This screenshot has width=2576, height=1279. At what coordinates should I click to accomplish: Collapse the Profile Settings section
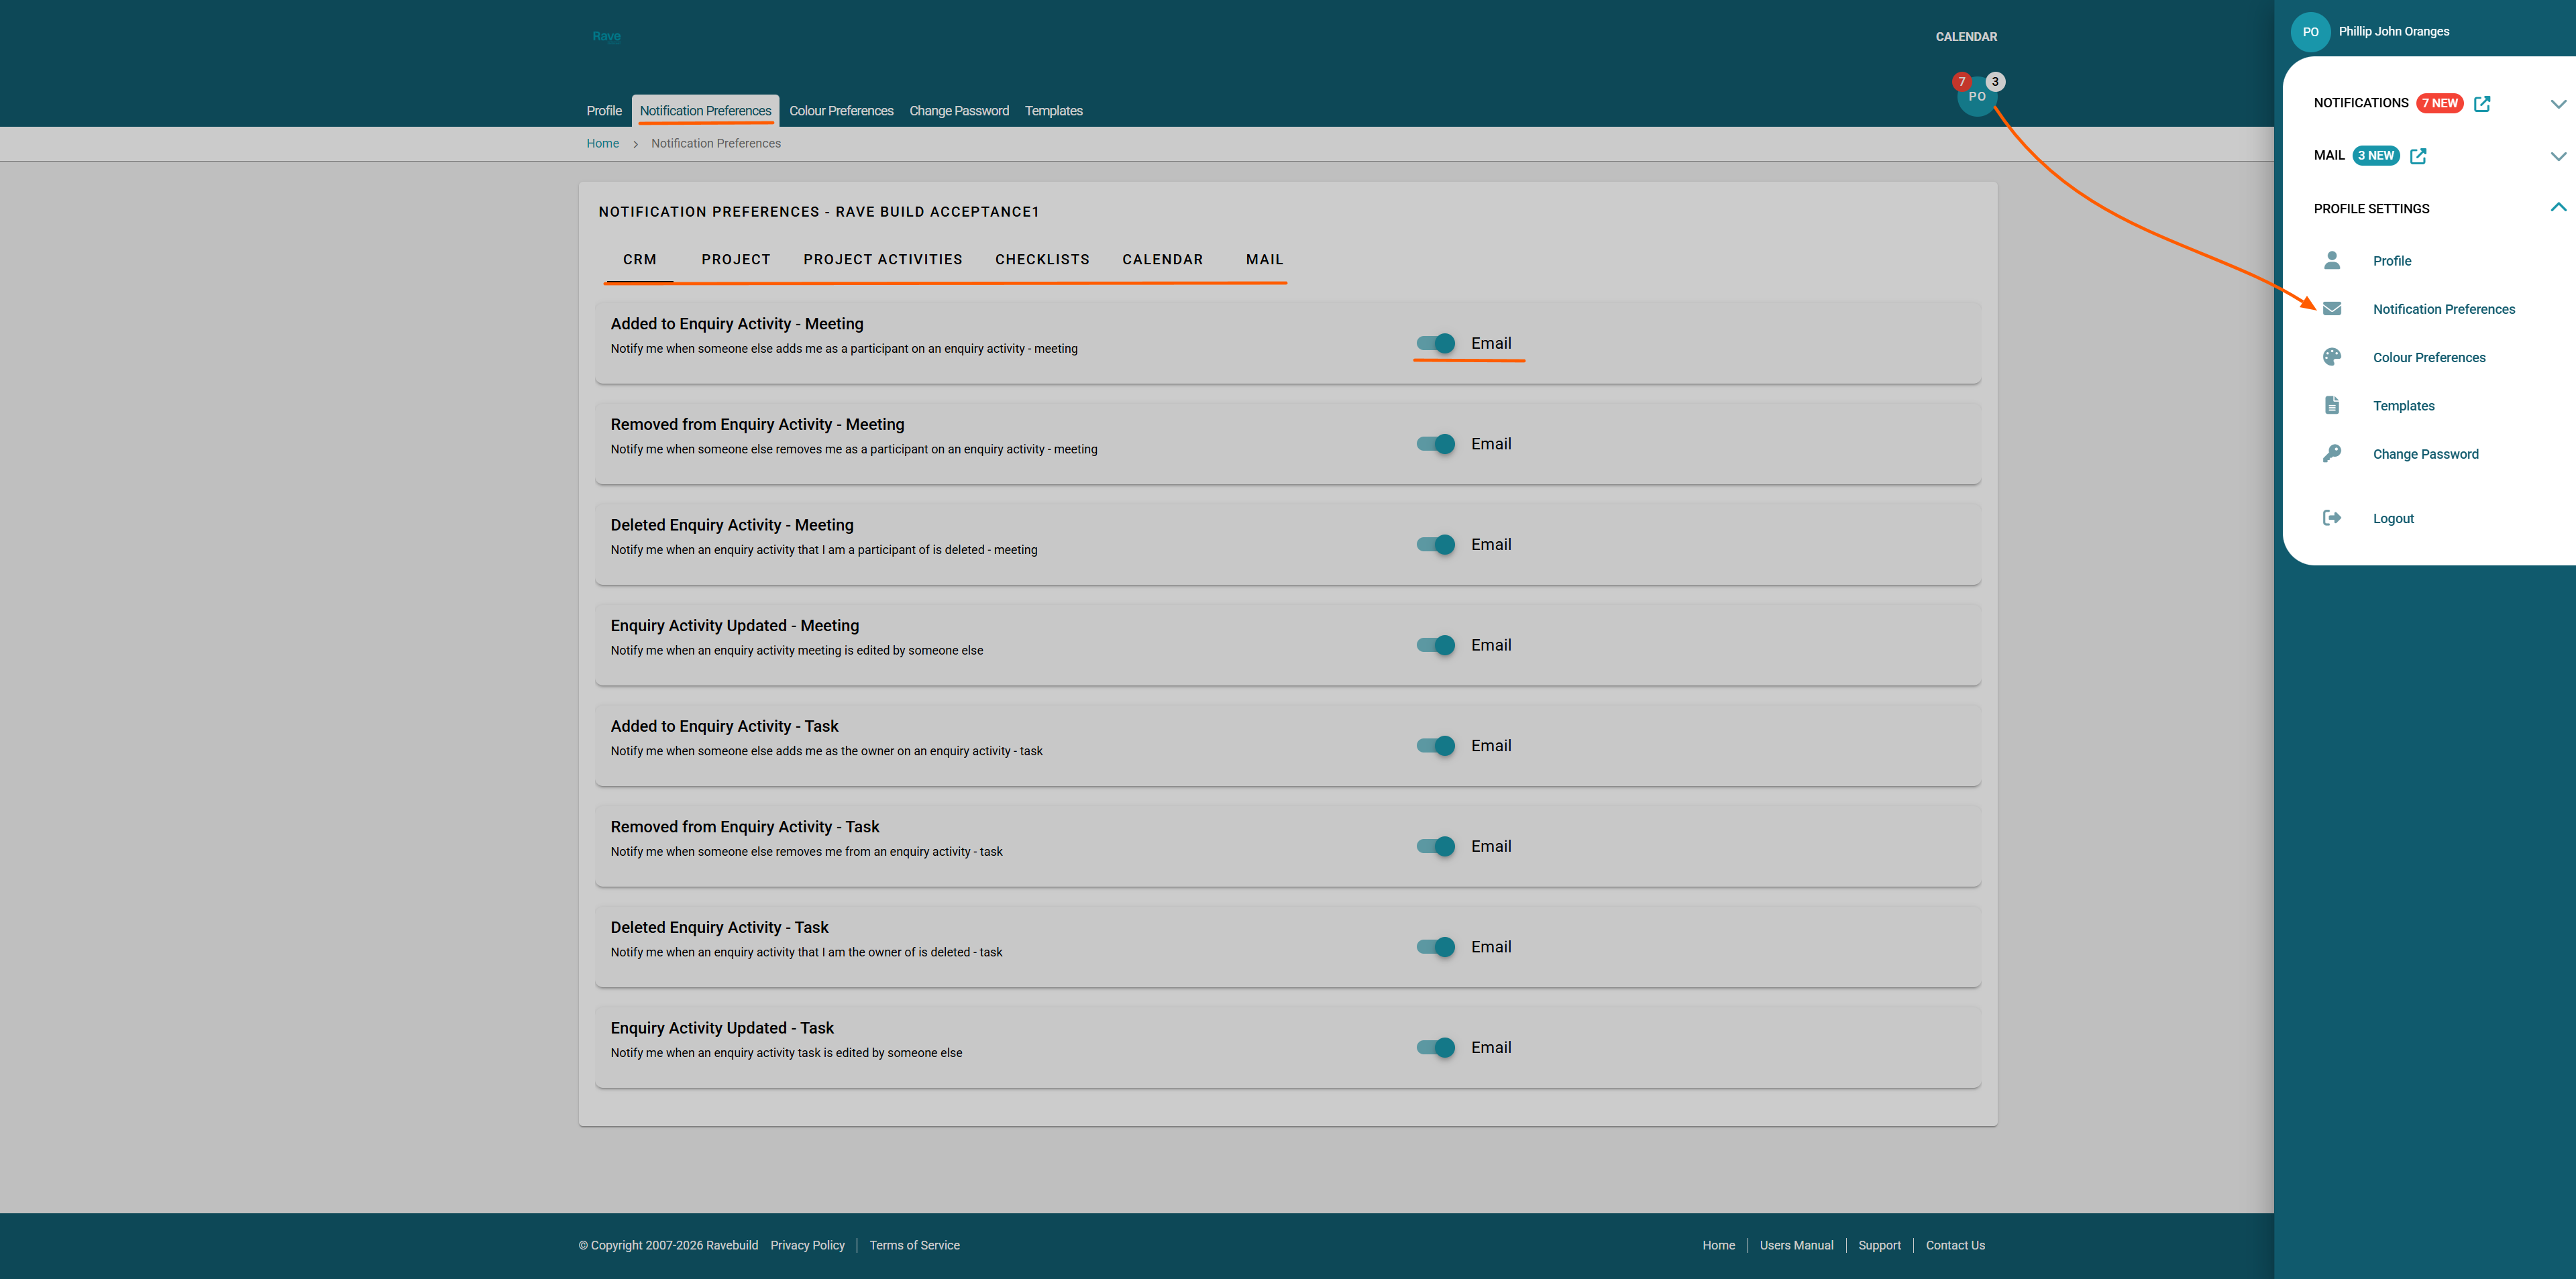[2557, 208]
